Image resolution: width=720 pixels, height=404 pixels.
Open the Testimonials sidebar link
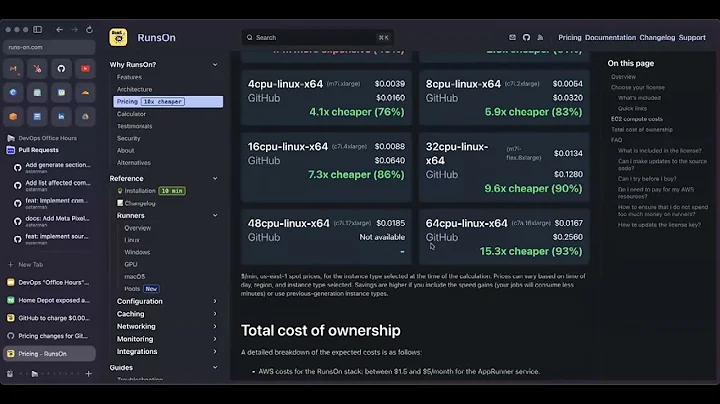134,126
